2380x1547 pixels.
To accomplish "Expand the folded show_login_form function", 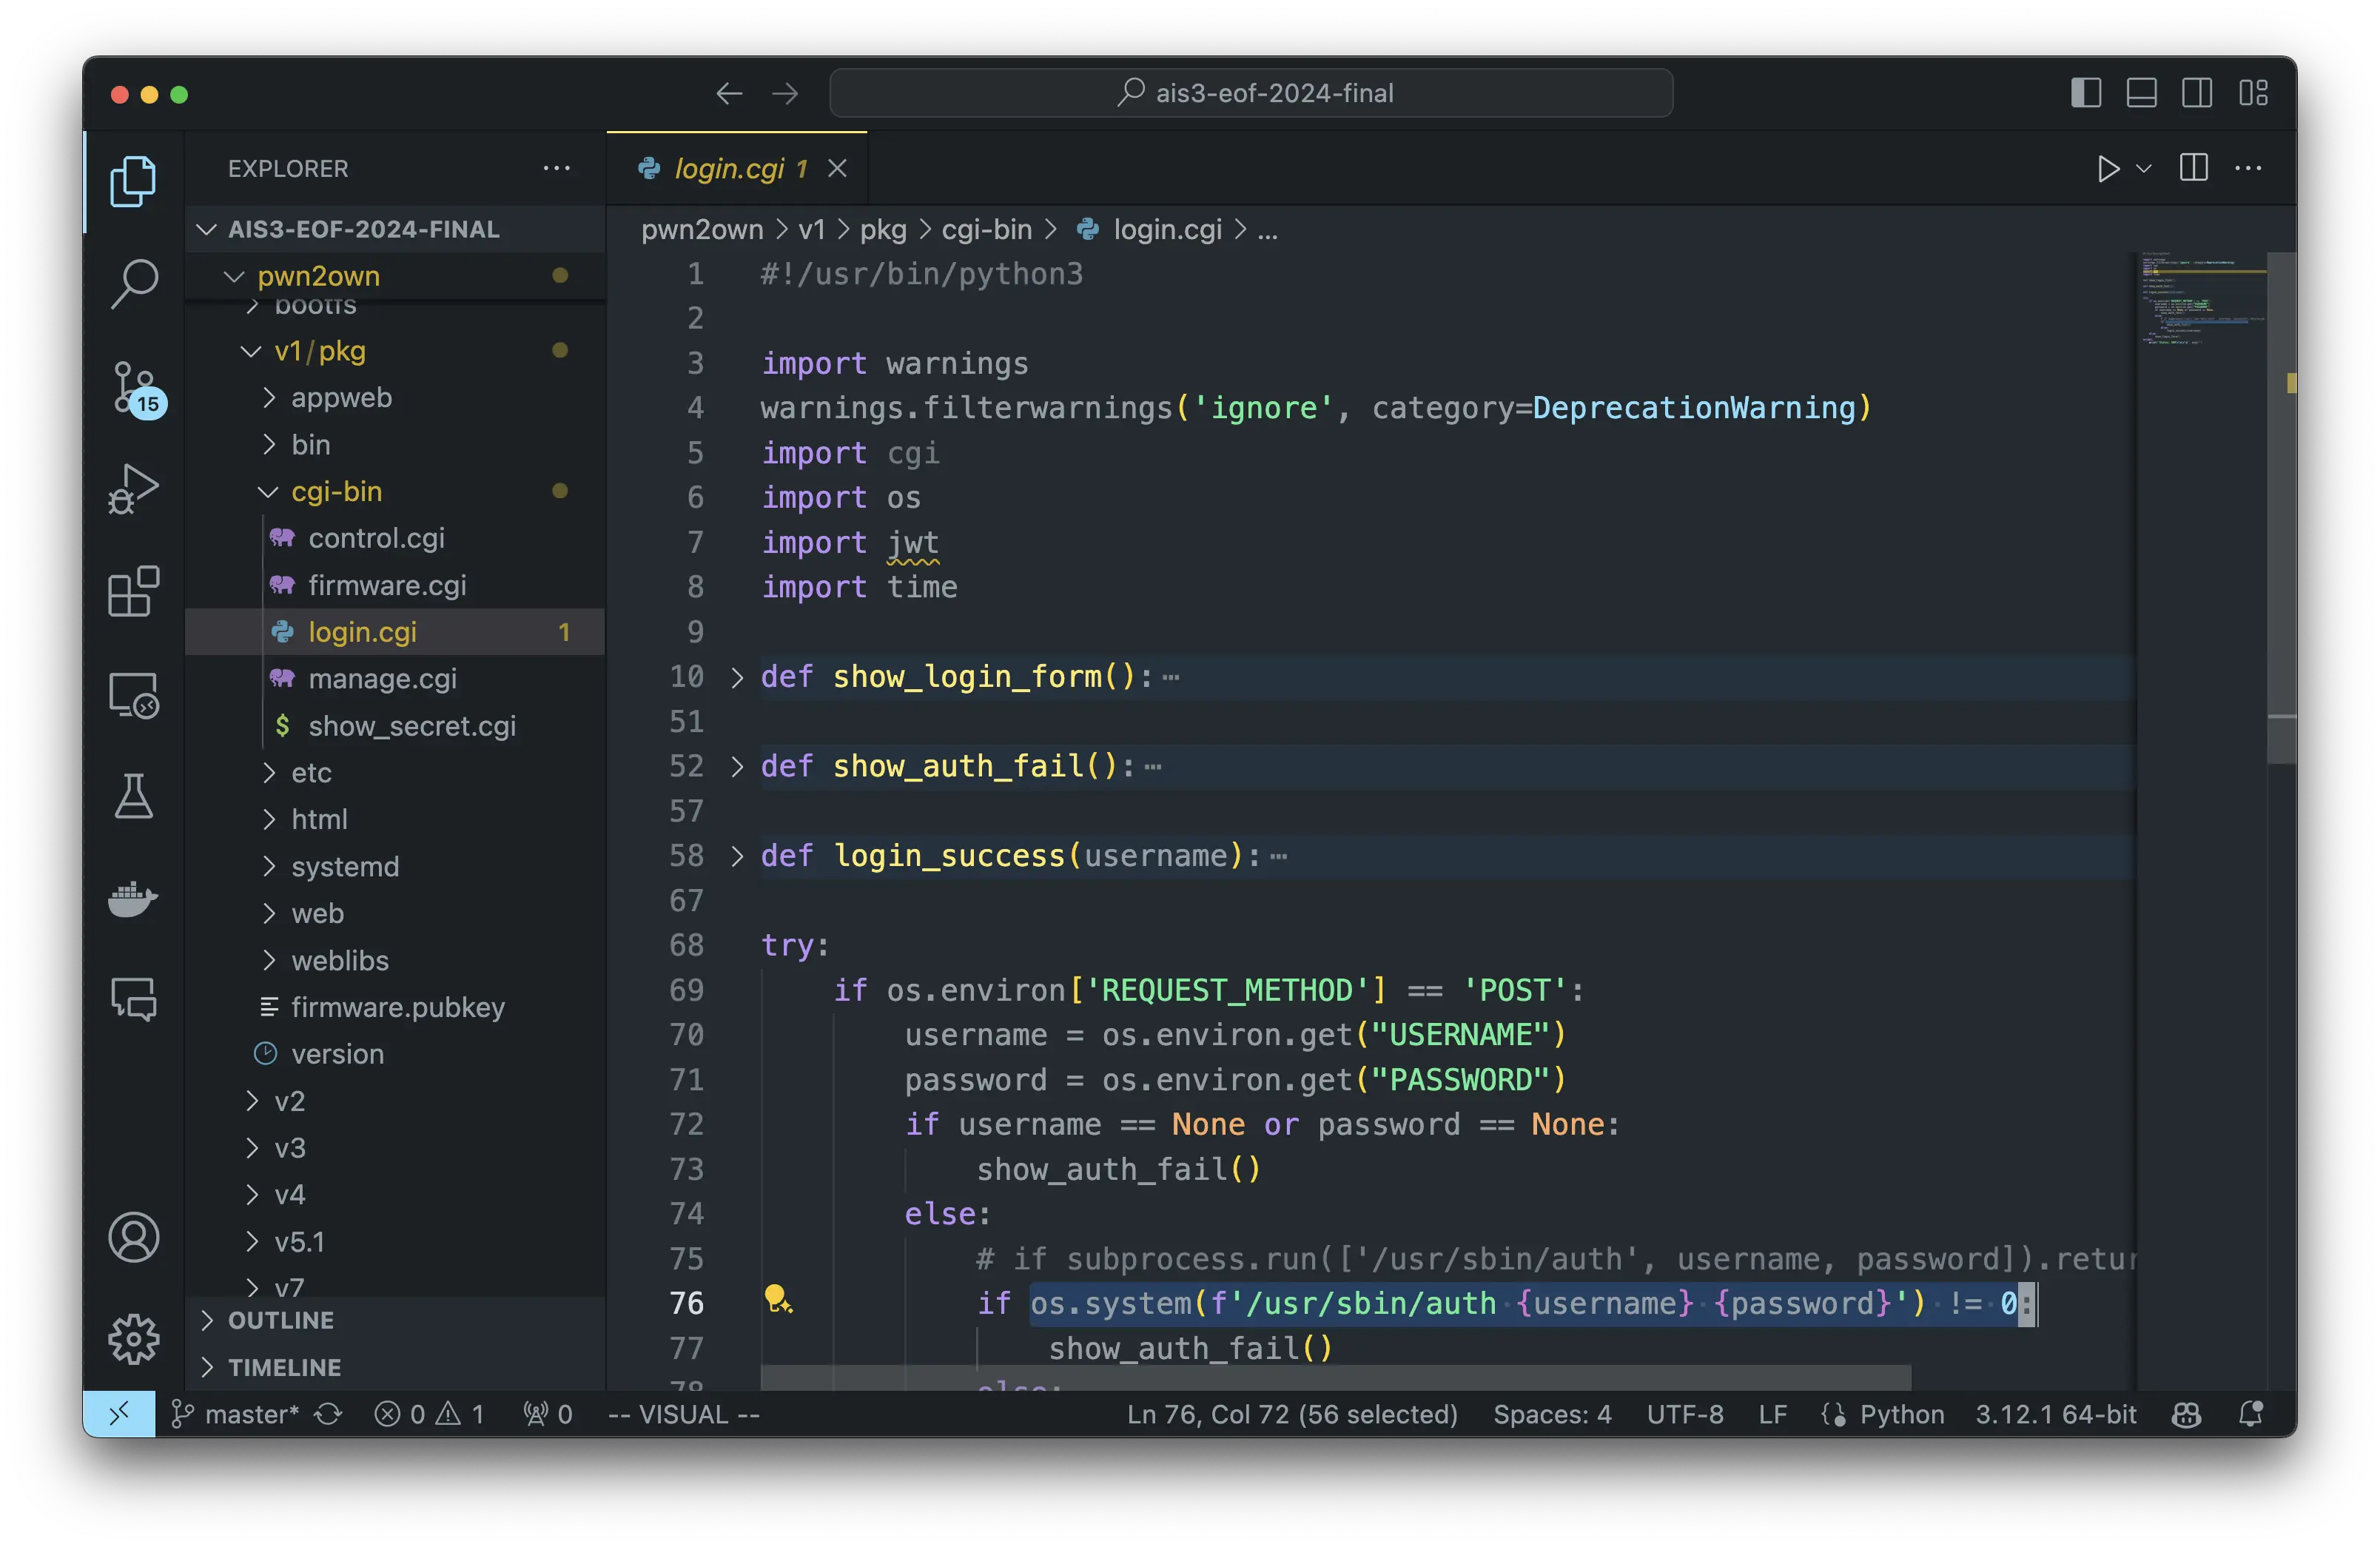I will (737, 677).
